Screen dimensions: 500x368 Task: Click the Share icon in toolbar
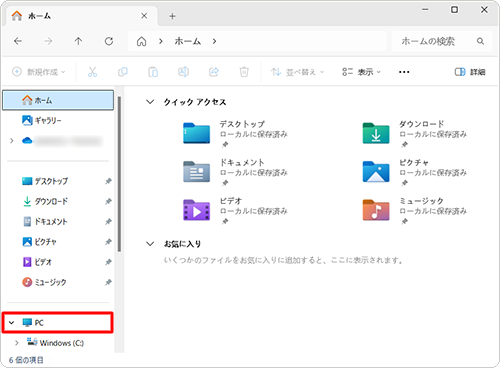click(214, 72)
